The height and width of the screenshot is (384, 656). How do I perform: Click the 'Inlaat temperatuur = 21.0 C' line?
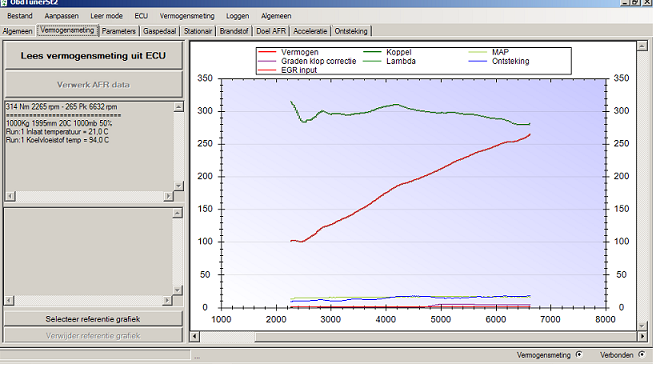click(x=57, y=132)
